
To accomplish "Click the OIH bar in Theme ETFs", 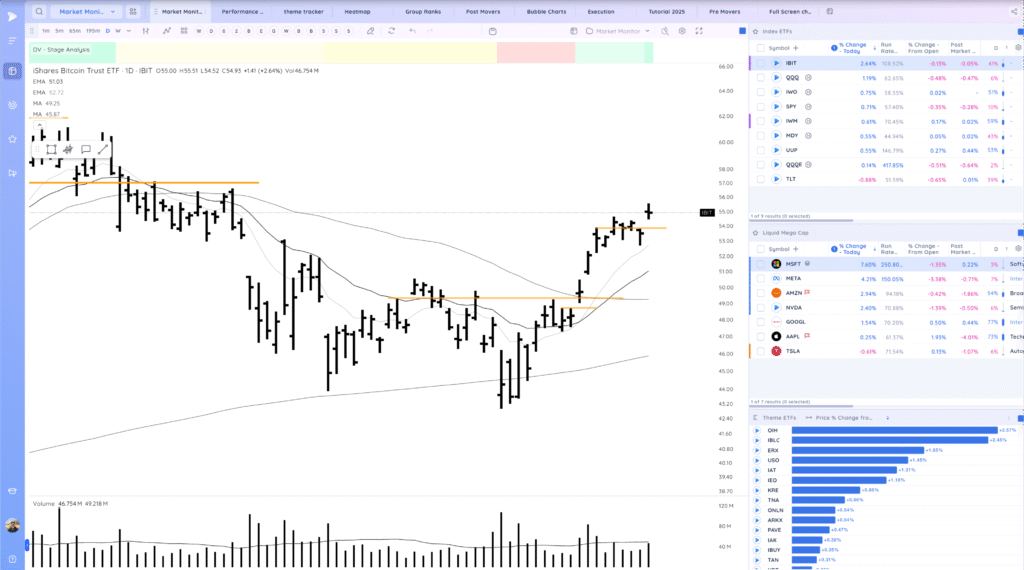I will 895,430.
